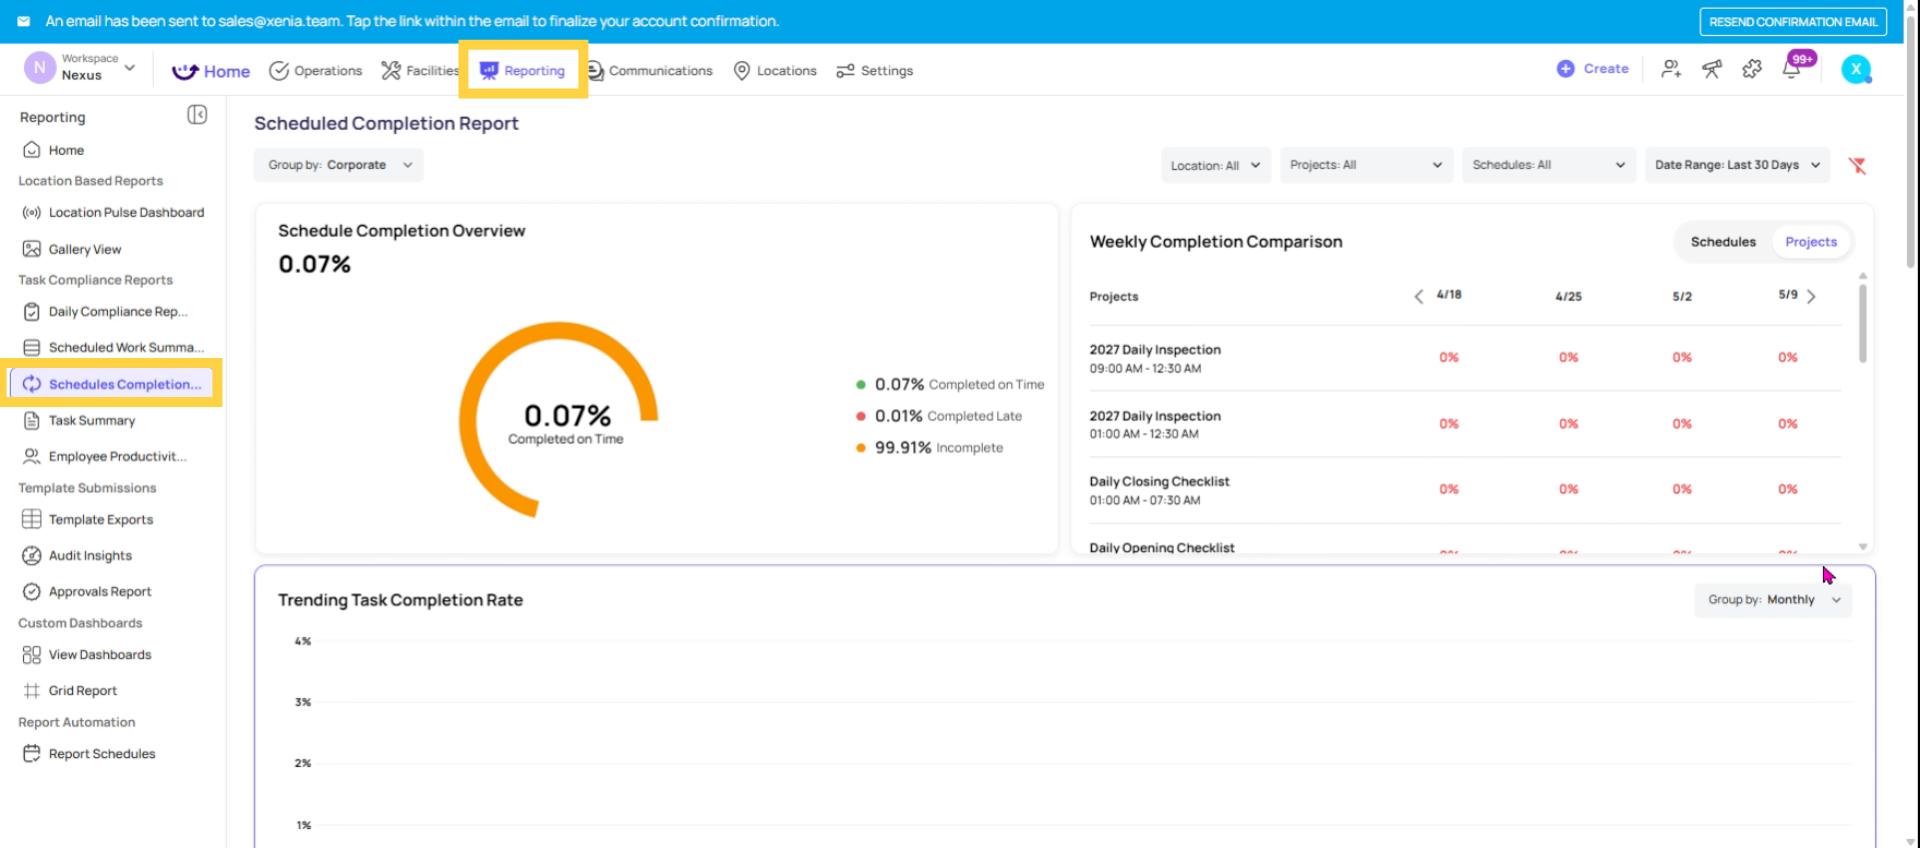This screenshot has width=1920, height=848.
Task: Click the weekly table scroll-down arrow
Action: coord(1862,547)
